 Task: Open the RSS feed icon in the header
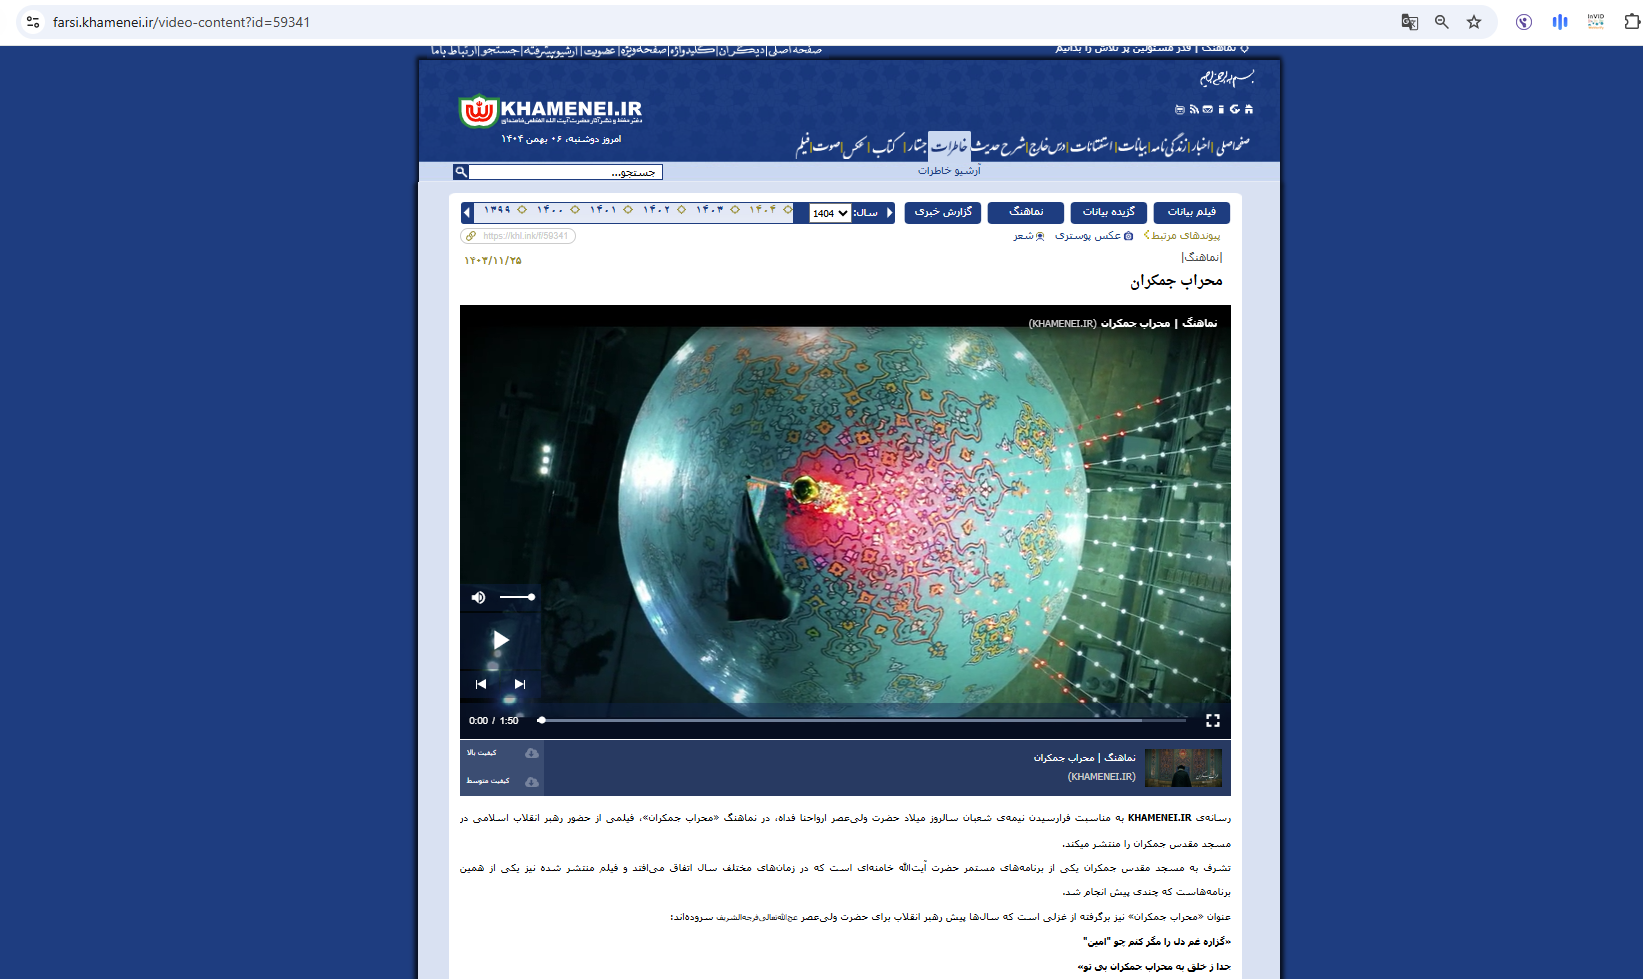click(1193, 109)
